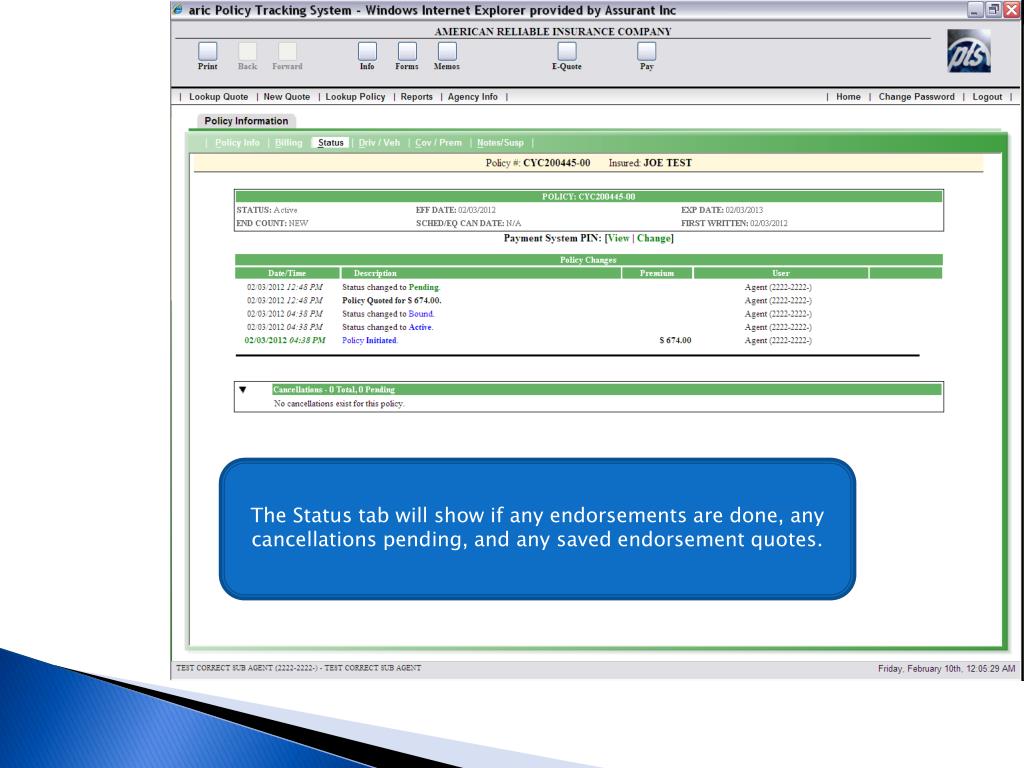Restore the Internet Explorer window
The height and width of the screenshot is (768, 1024).
tap(993, 10)
